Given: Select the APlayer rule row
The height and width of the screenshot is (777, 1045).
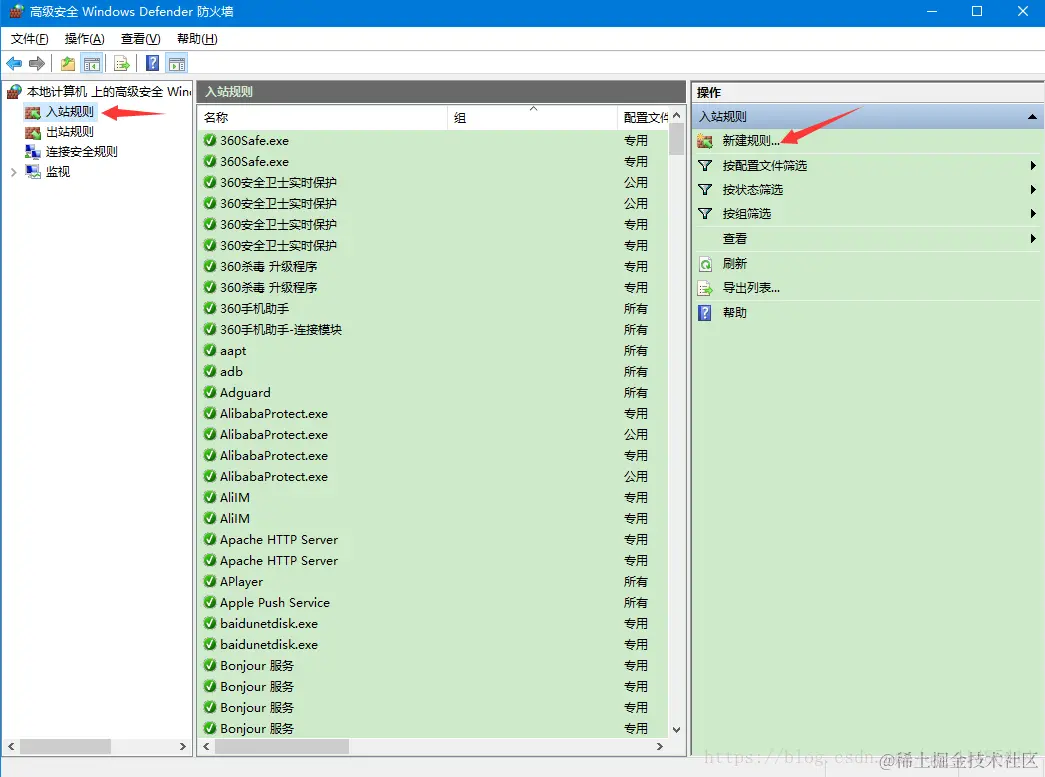Looking at the screenshot, I should [433, 582].
